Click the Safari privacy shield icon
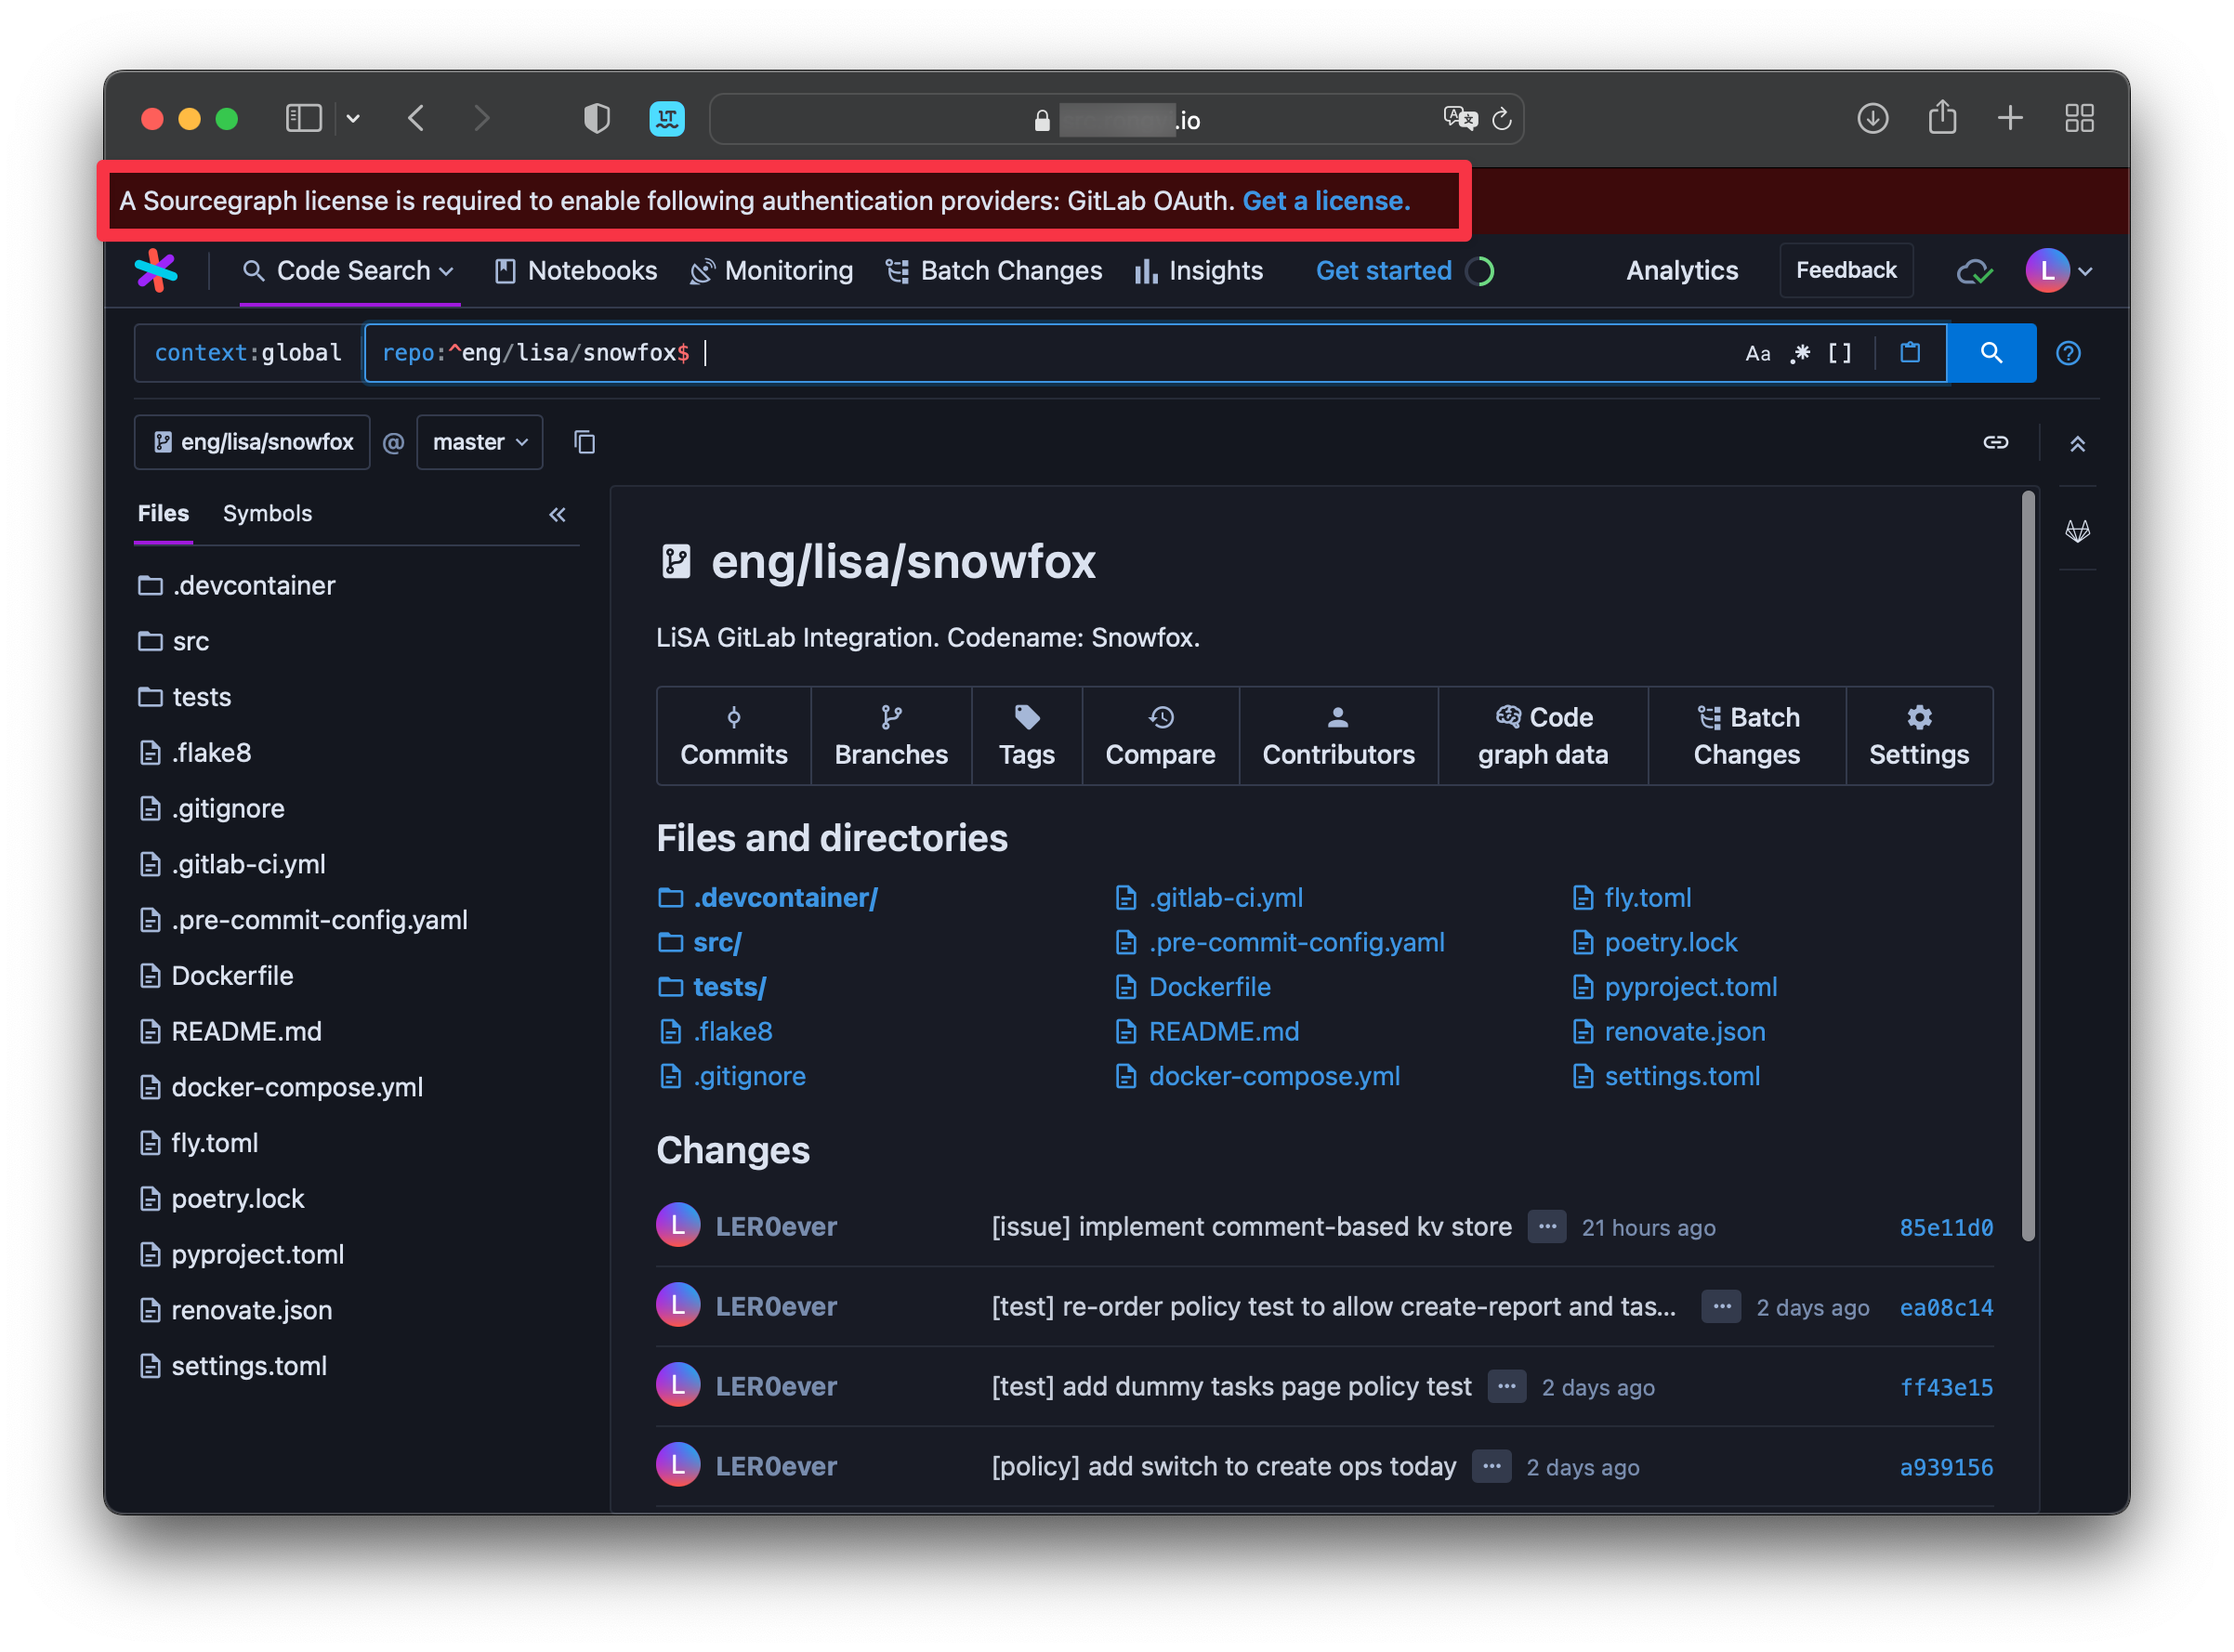2234x1652 pixels. tap(596, 119)
